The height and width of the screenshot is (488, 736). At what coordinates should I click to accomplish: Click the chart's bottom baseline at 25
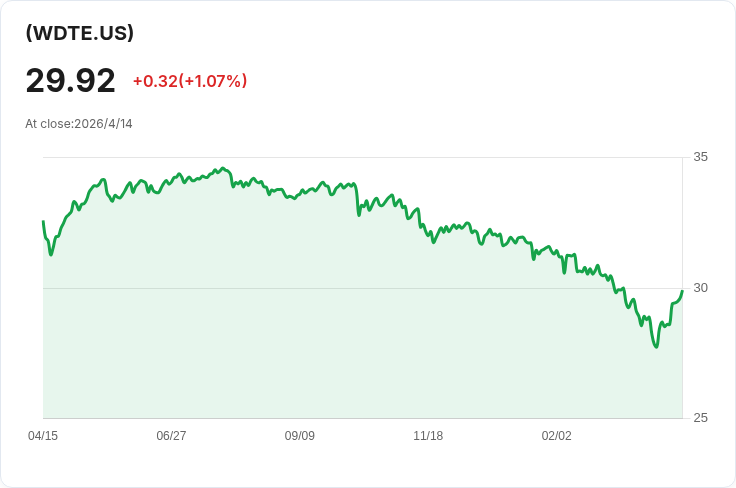pyautogui.click(x=360, y=418)
